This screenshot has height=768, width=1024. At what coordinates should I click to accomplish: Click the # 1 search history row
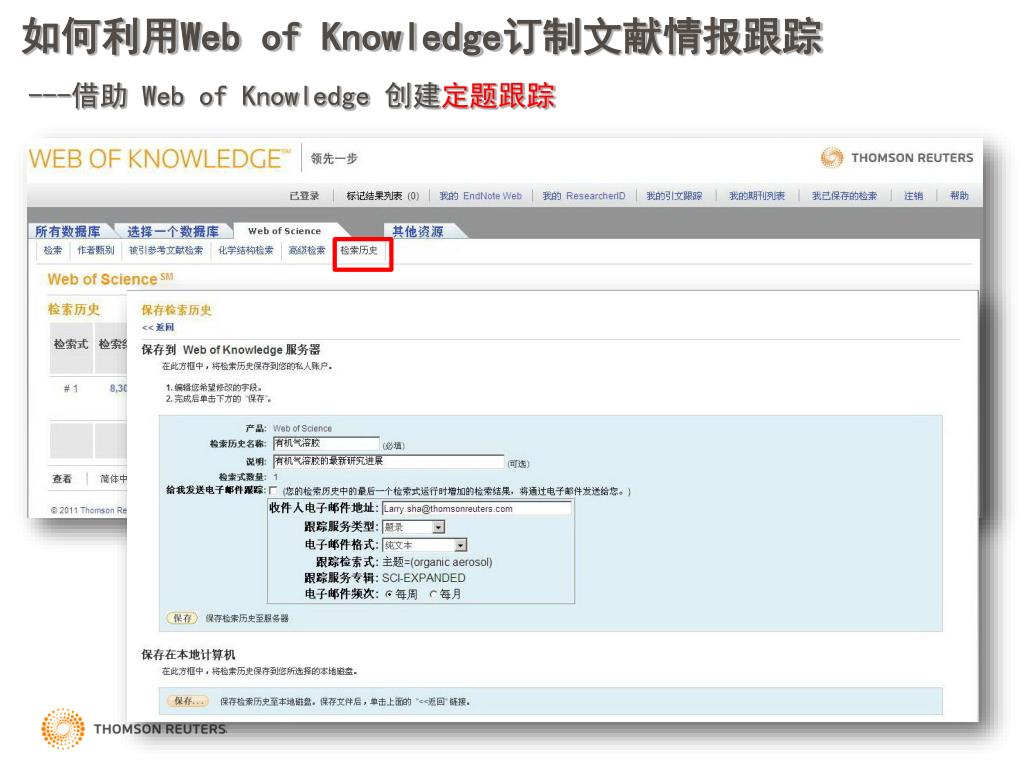tap(71, 389)
